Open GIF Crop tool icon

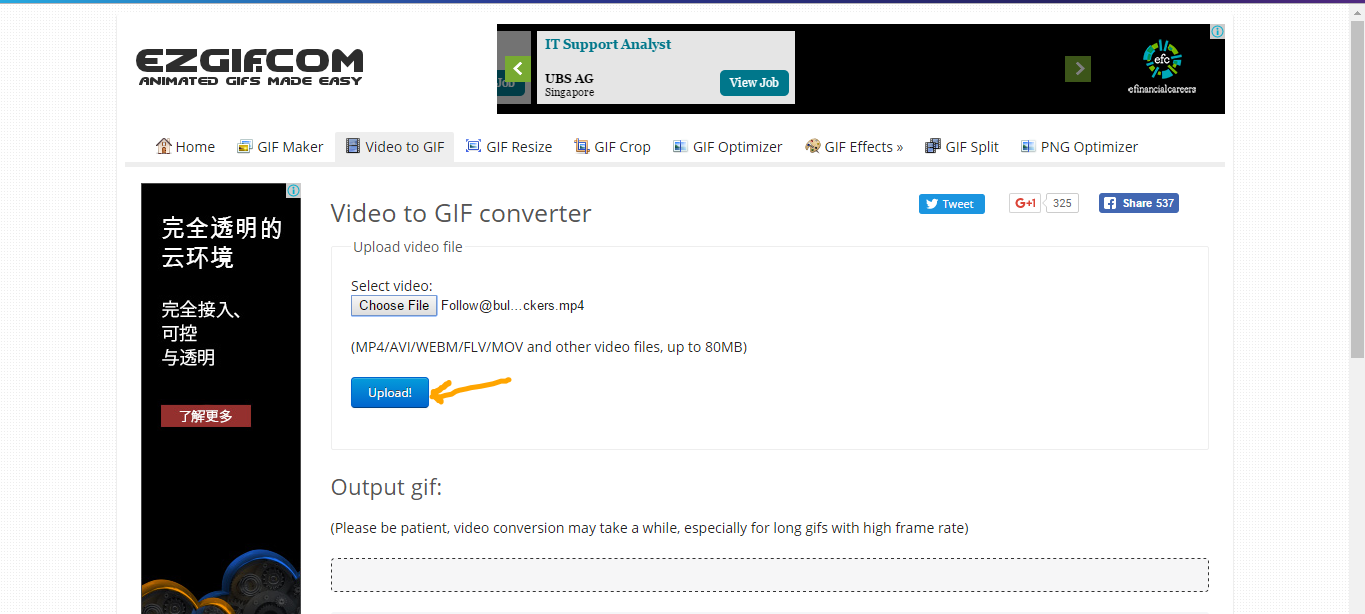point(582,146)
